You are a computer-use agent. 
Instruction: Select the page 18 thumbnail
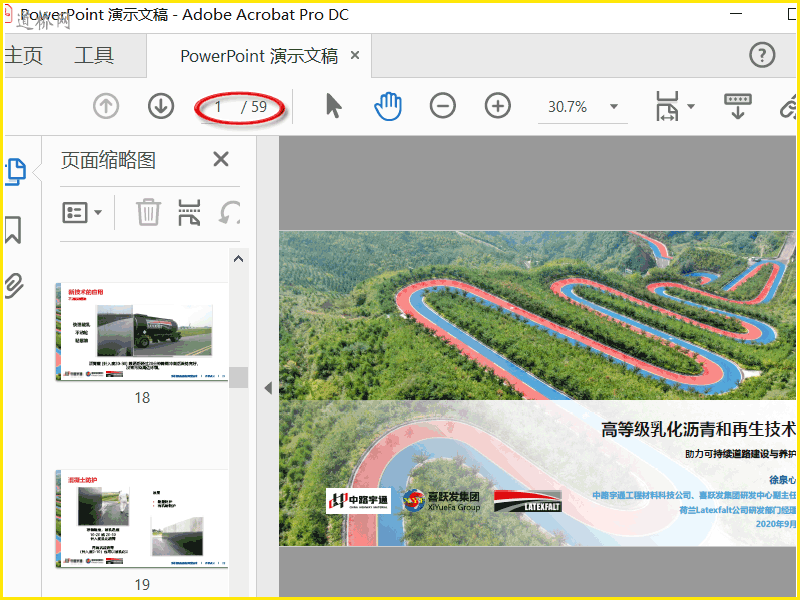coord(142,332)
